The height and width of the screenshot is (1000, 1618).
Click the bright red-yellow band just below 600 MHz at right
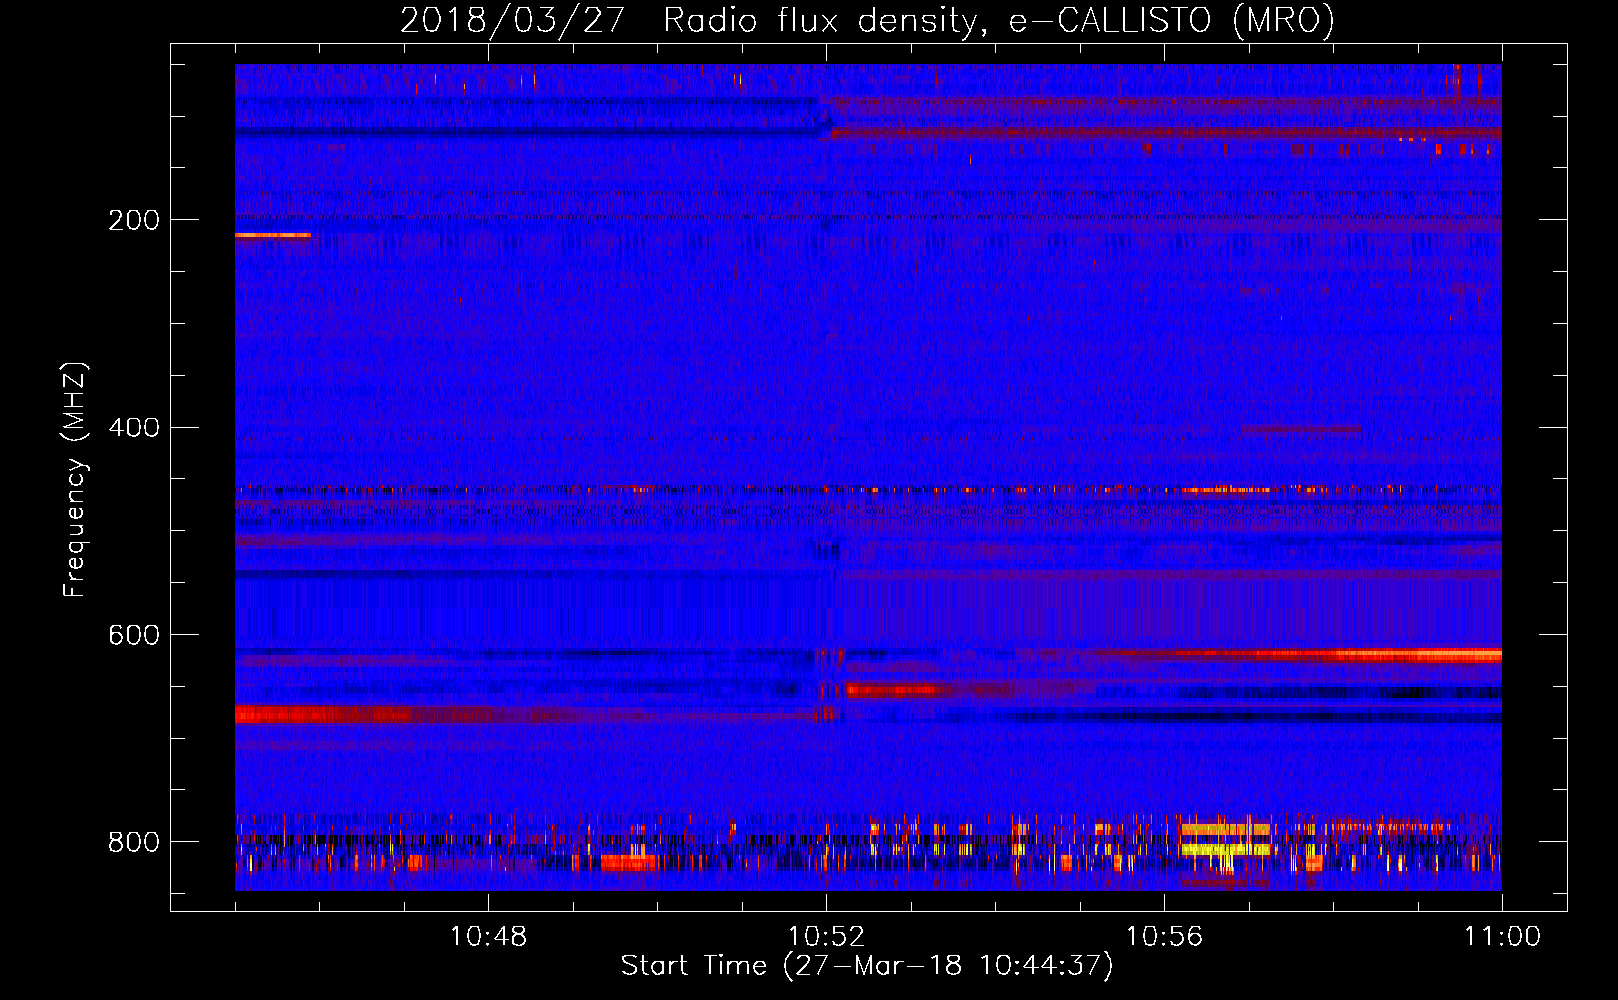[1340, 655]
